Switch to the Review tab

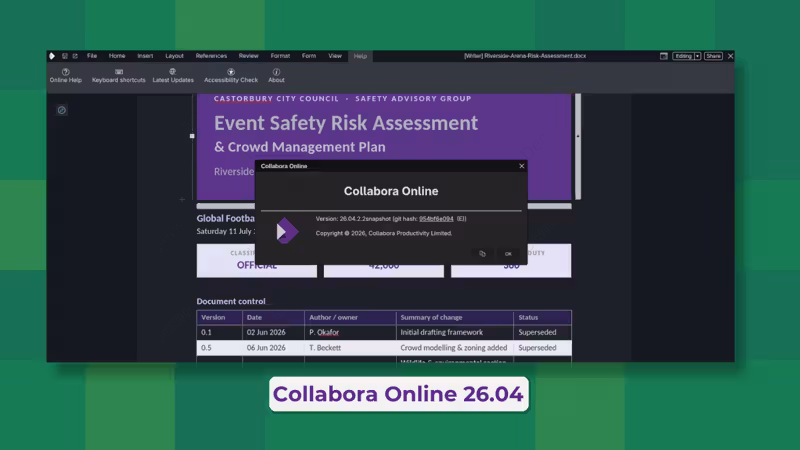pyautogui.click(x=248, y=56)
